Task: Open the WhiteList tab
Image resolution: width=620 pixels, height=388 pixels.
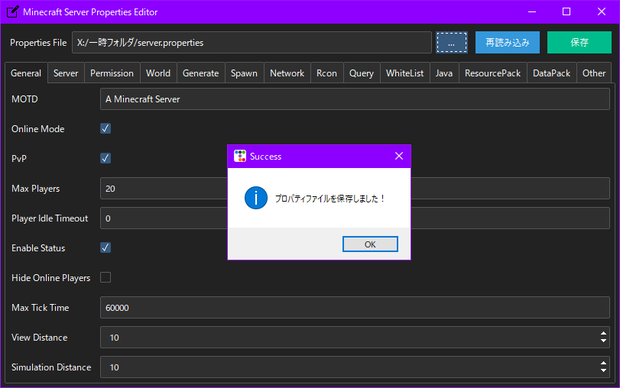Action: click(x=405, y=73)
